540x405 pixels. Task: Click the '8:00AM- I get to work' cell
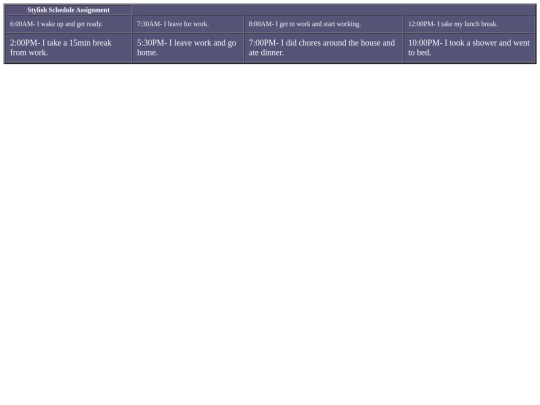tap(323, 24)
